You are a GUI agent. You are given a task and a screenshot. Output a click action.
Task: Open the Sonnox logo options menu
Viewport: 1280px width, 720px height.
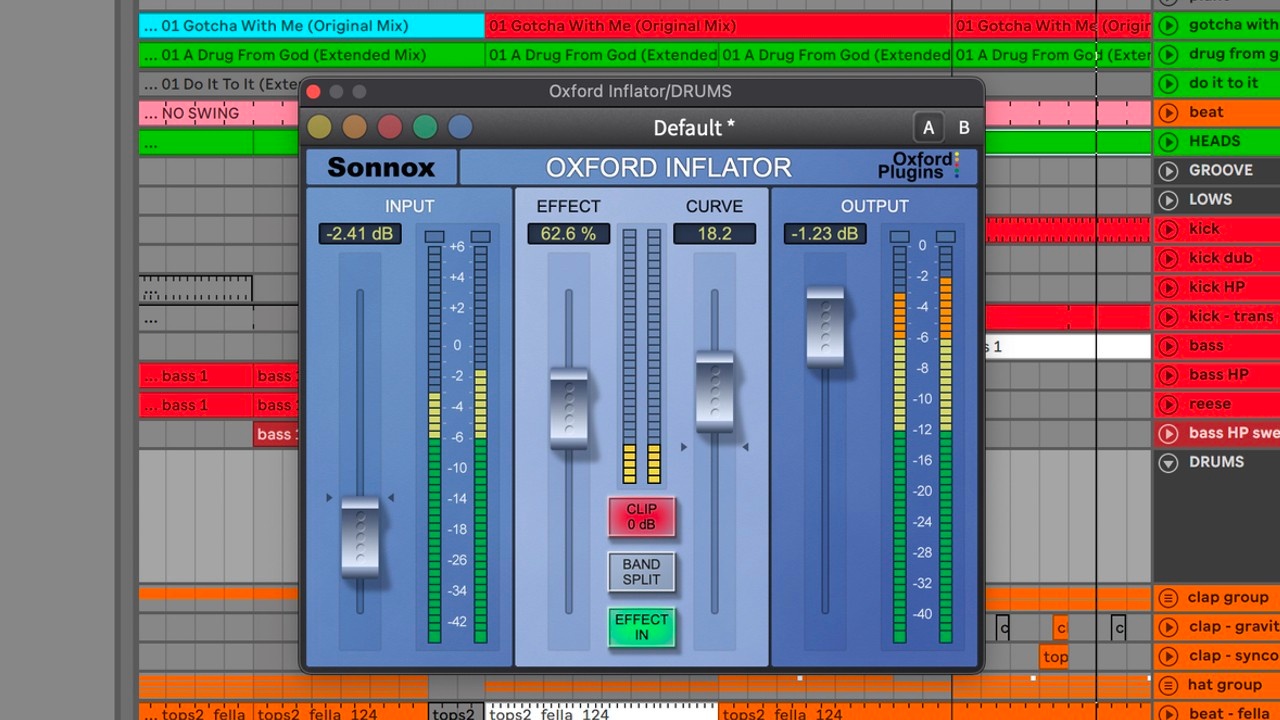click(381, 167)
